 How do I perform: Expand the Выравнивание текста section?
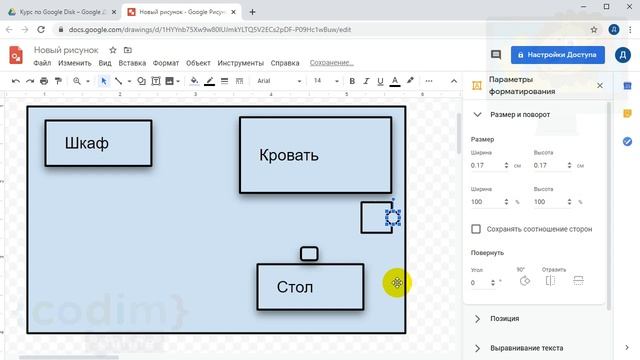pyautogui.click(x=478, y=348)
